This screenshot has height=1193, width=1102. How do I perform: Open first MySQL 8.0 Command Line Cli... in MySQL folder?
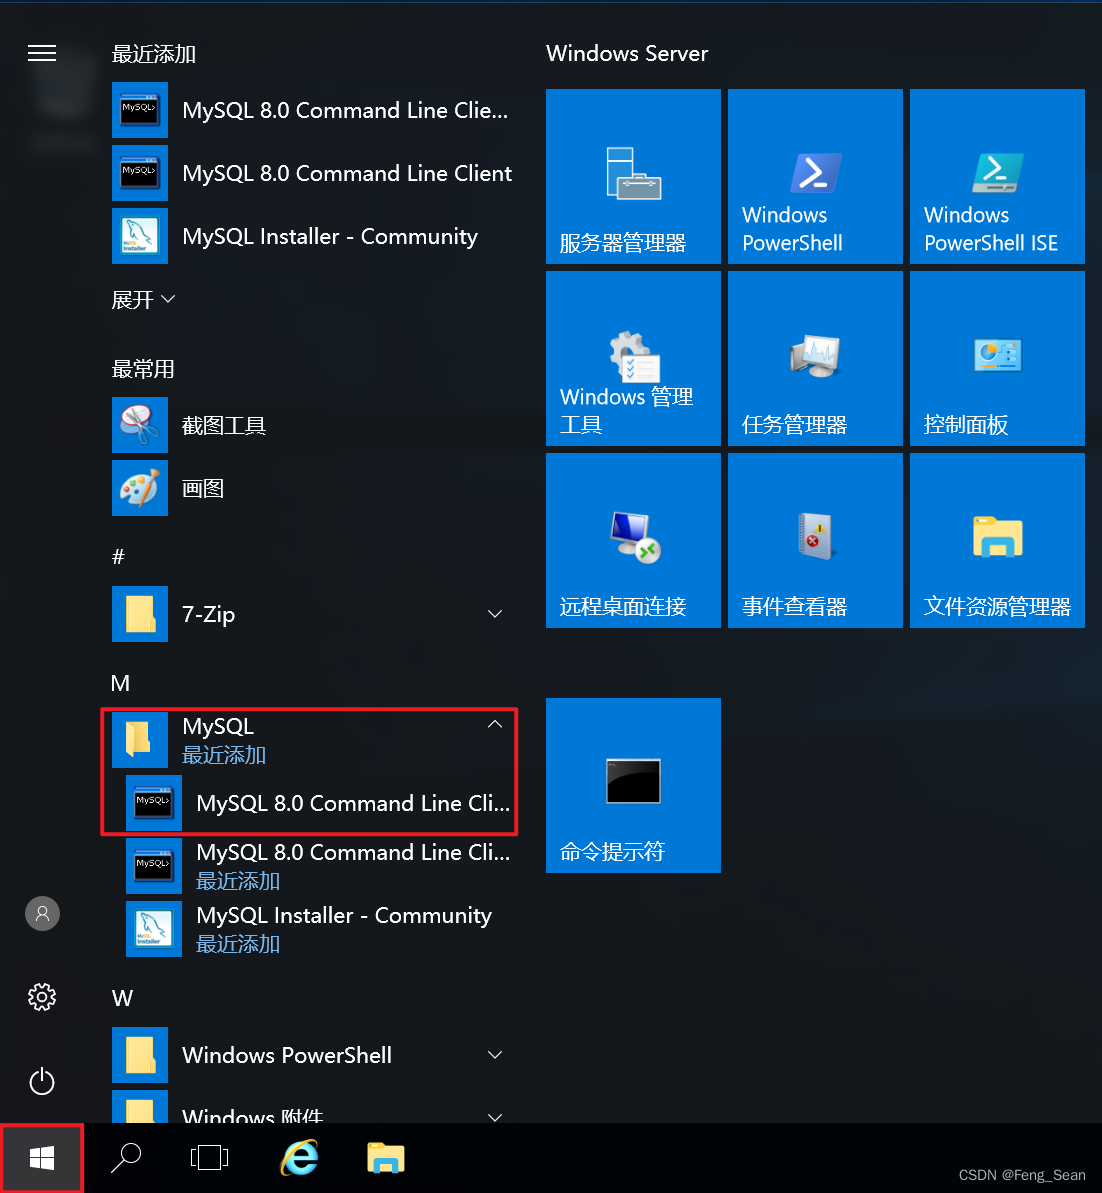point(320,803)
